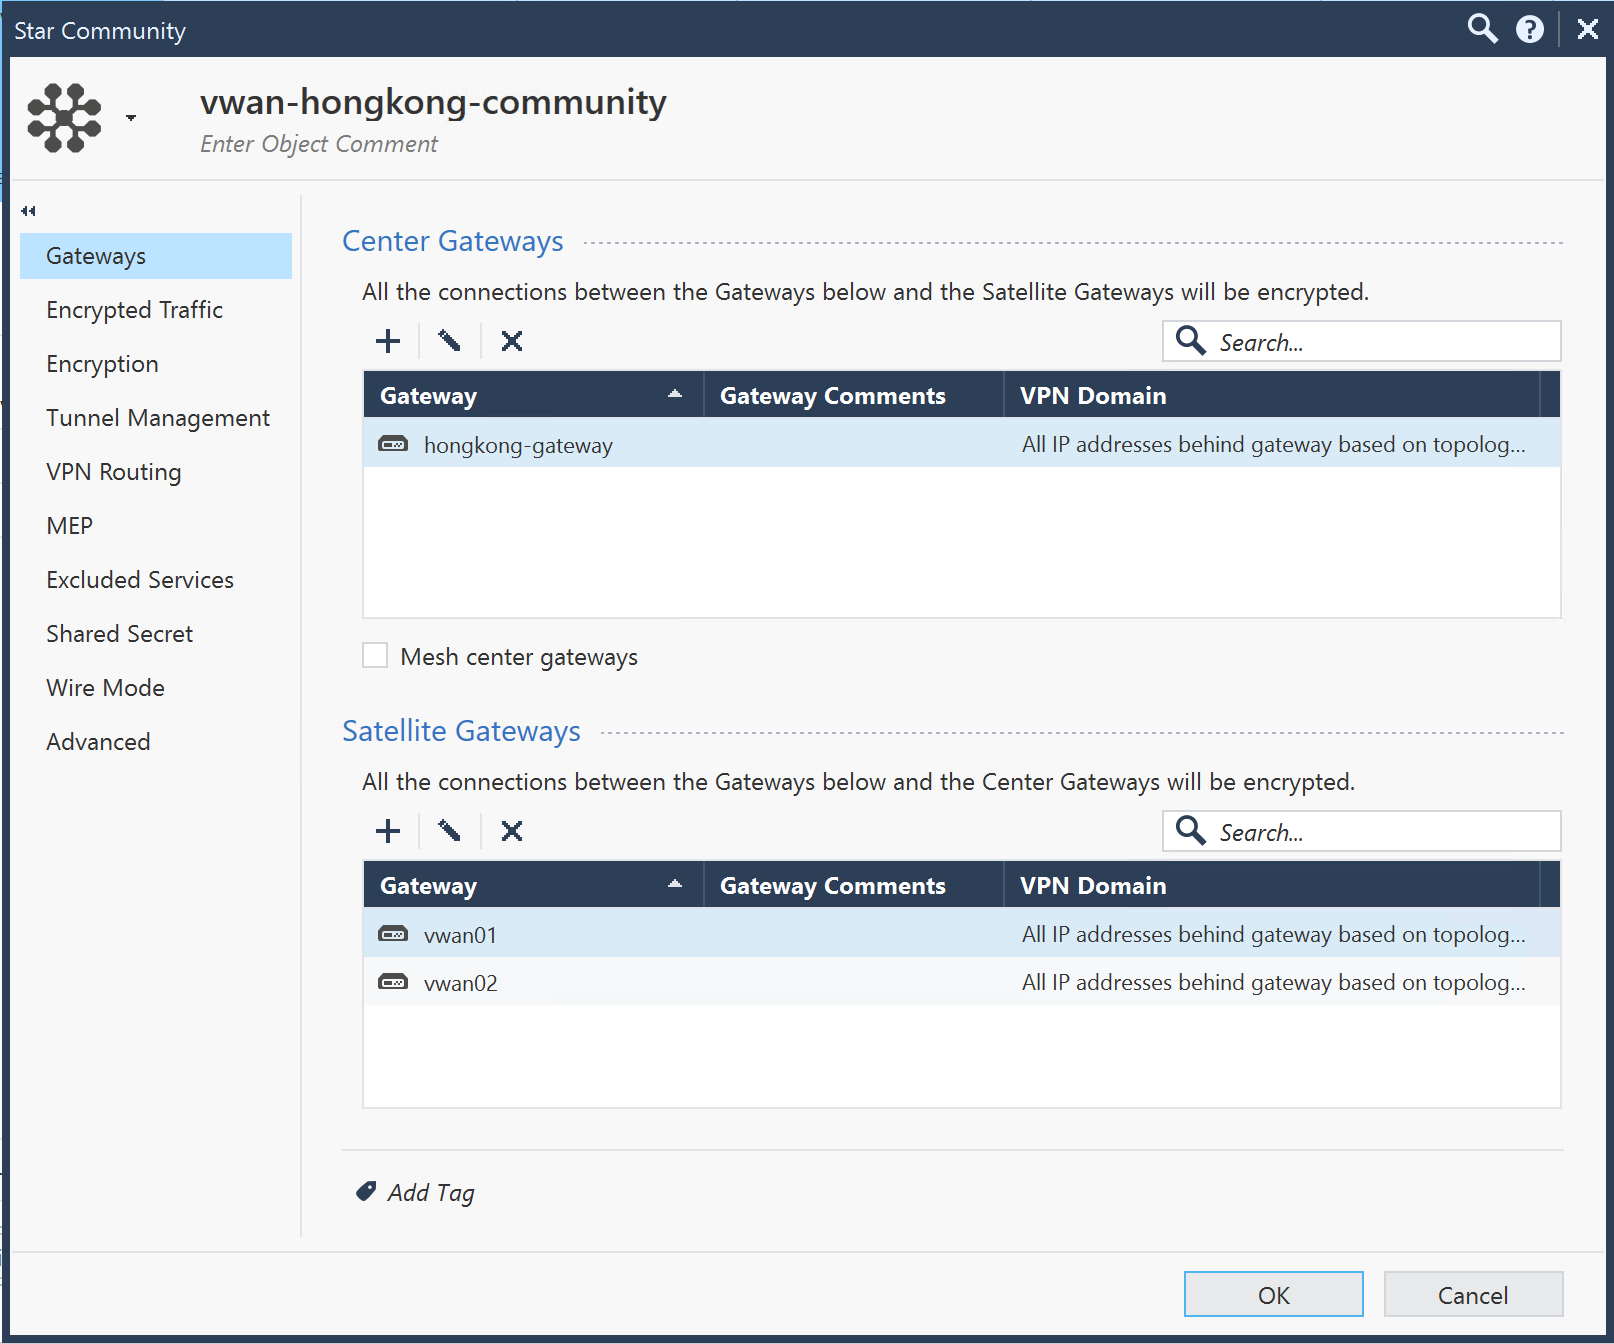The height and width of the screenshot is (1344, 1614).
Task: Click Satellite Gateways Gateway Comments column header
Action: coord(854,885)
